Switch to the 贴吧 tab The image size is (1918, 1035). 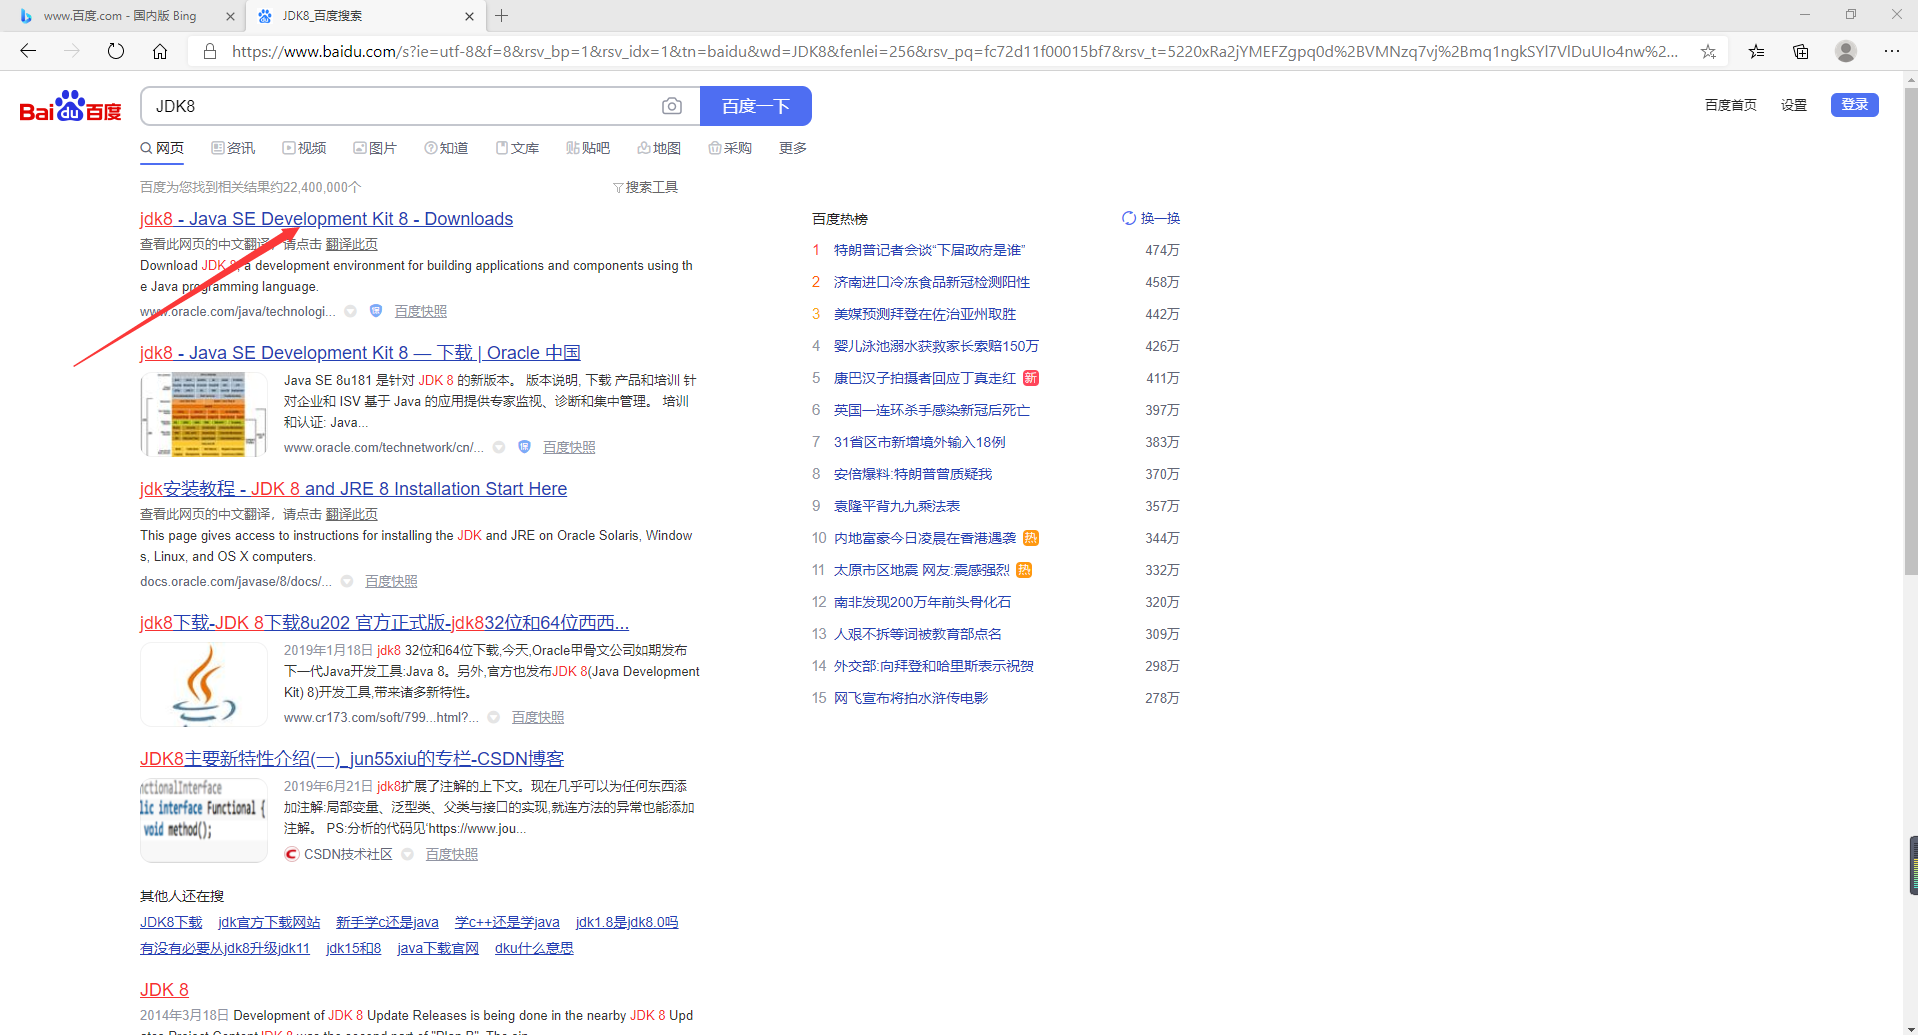[588, 148]
